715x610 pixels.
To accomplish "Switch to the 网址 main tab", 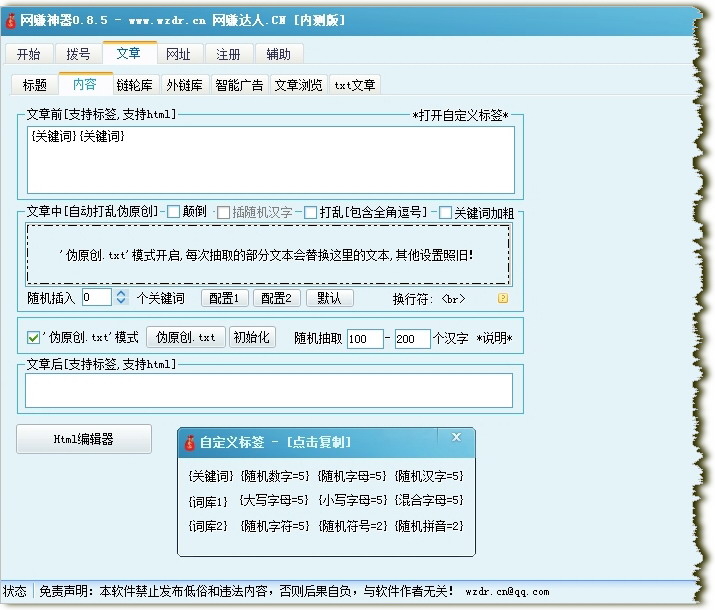I will 178,54.
